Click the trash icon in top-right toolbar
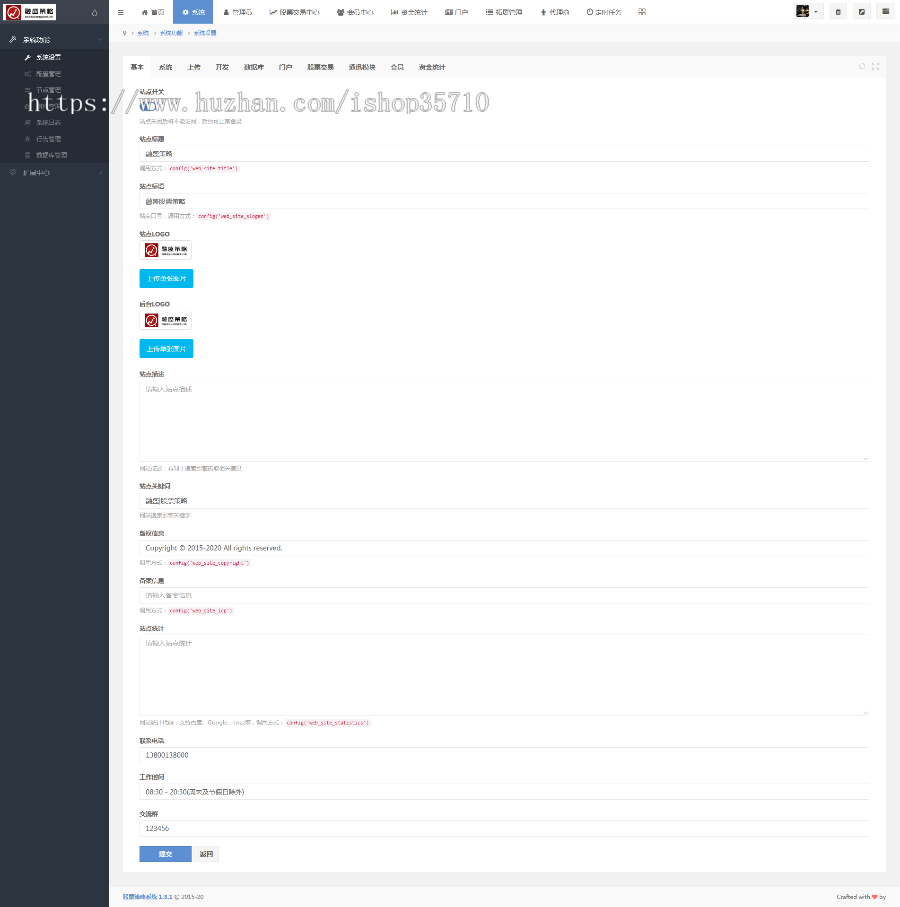900x907 pixels. (838, 12)
